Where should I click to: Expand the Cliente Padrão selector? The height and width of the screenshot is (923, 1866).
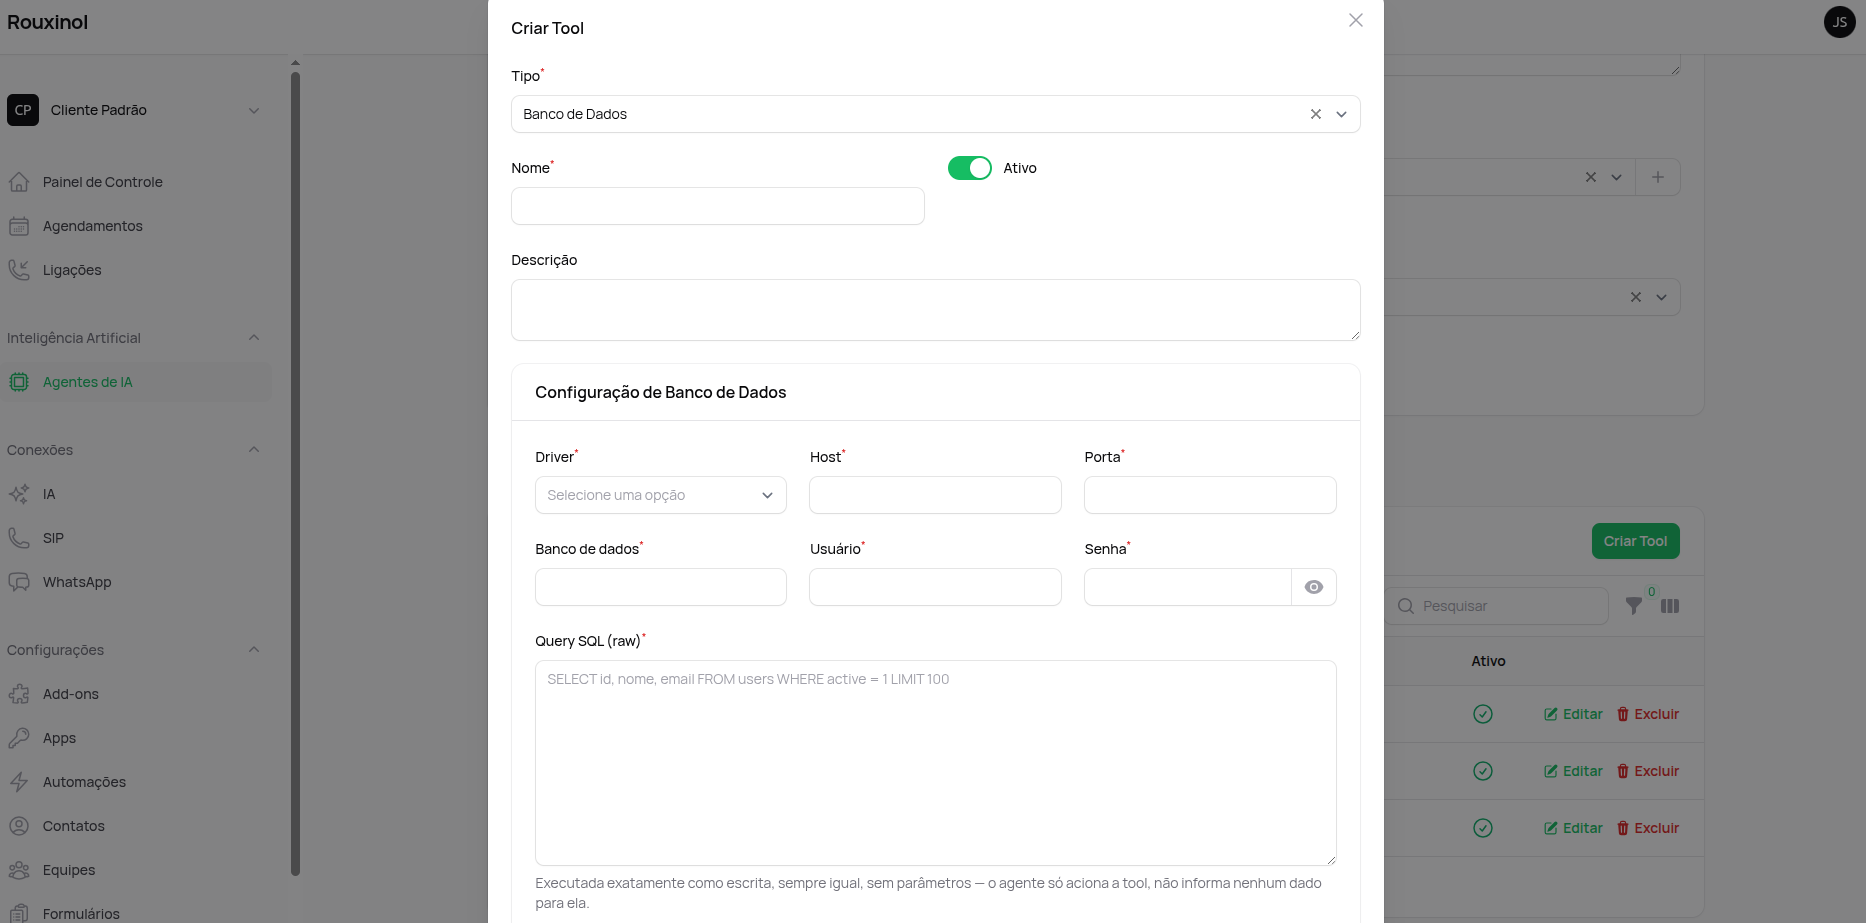[x=136, y=110]
